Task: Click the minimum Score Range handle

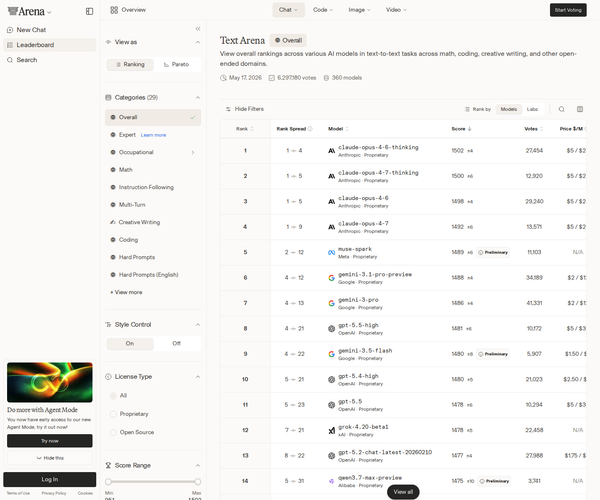Action: (108, 482)
